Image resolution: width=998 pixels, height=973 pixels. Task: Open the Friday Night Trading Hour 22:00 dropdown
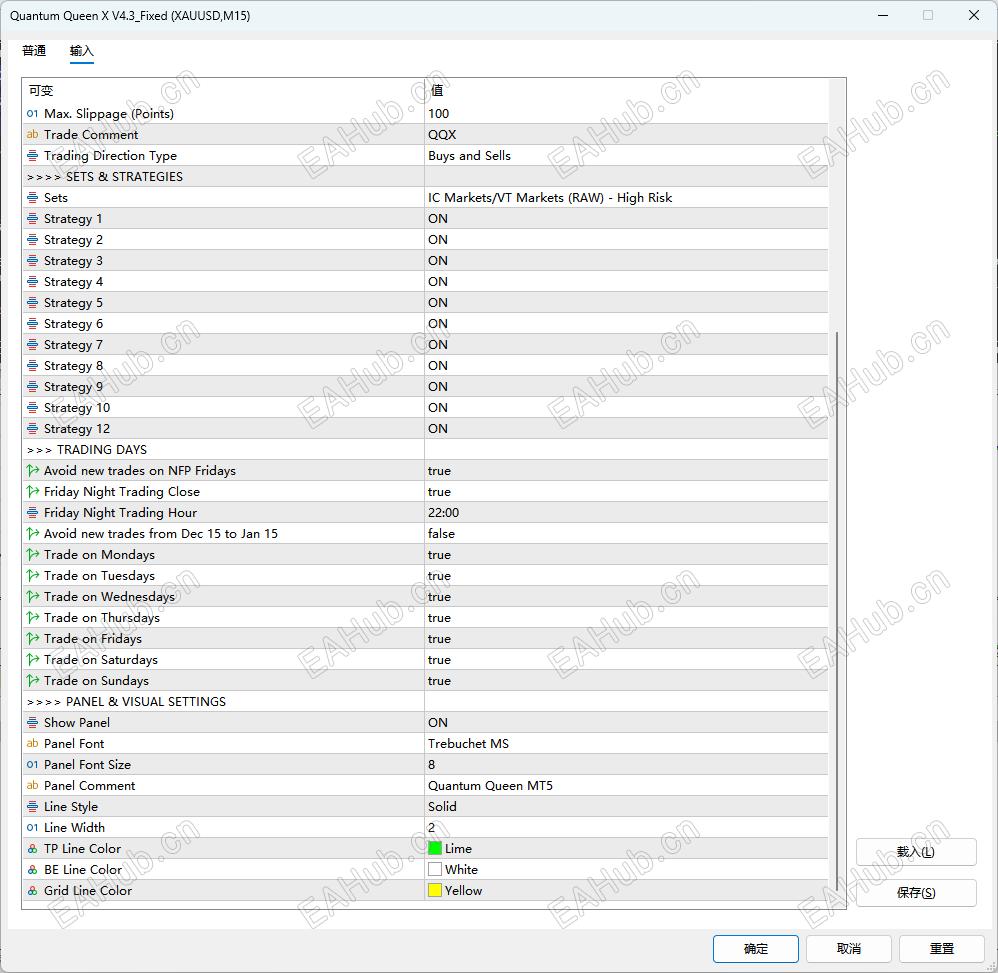point(626,513)
